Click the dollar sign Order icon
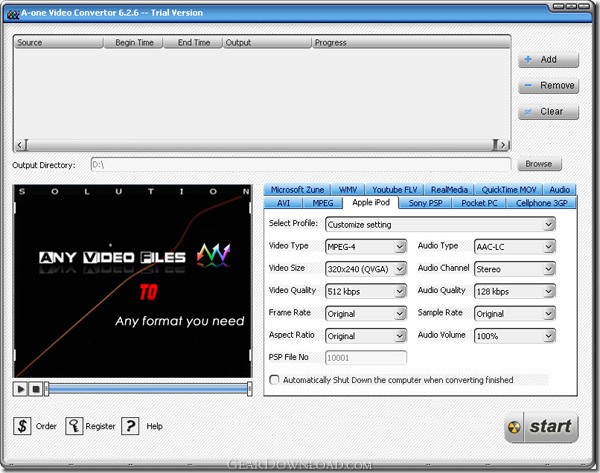 click(x=22, y=426)
